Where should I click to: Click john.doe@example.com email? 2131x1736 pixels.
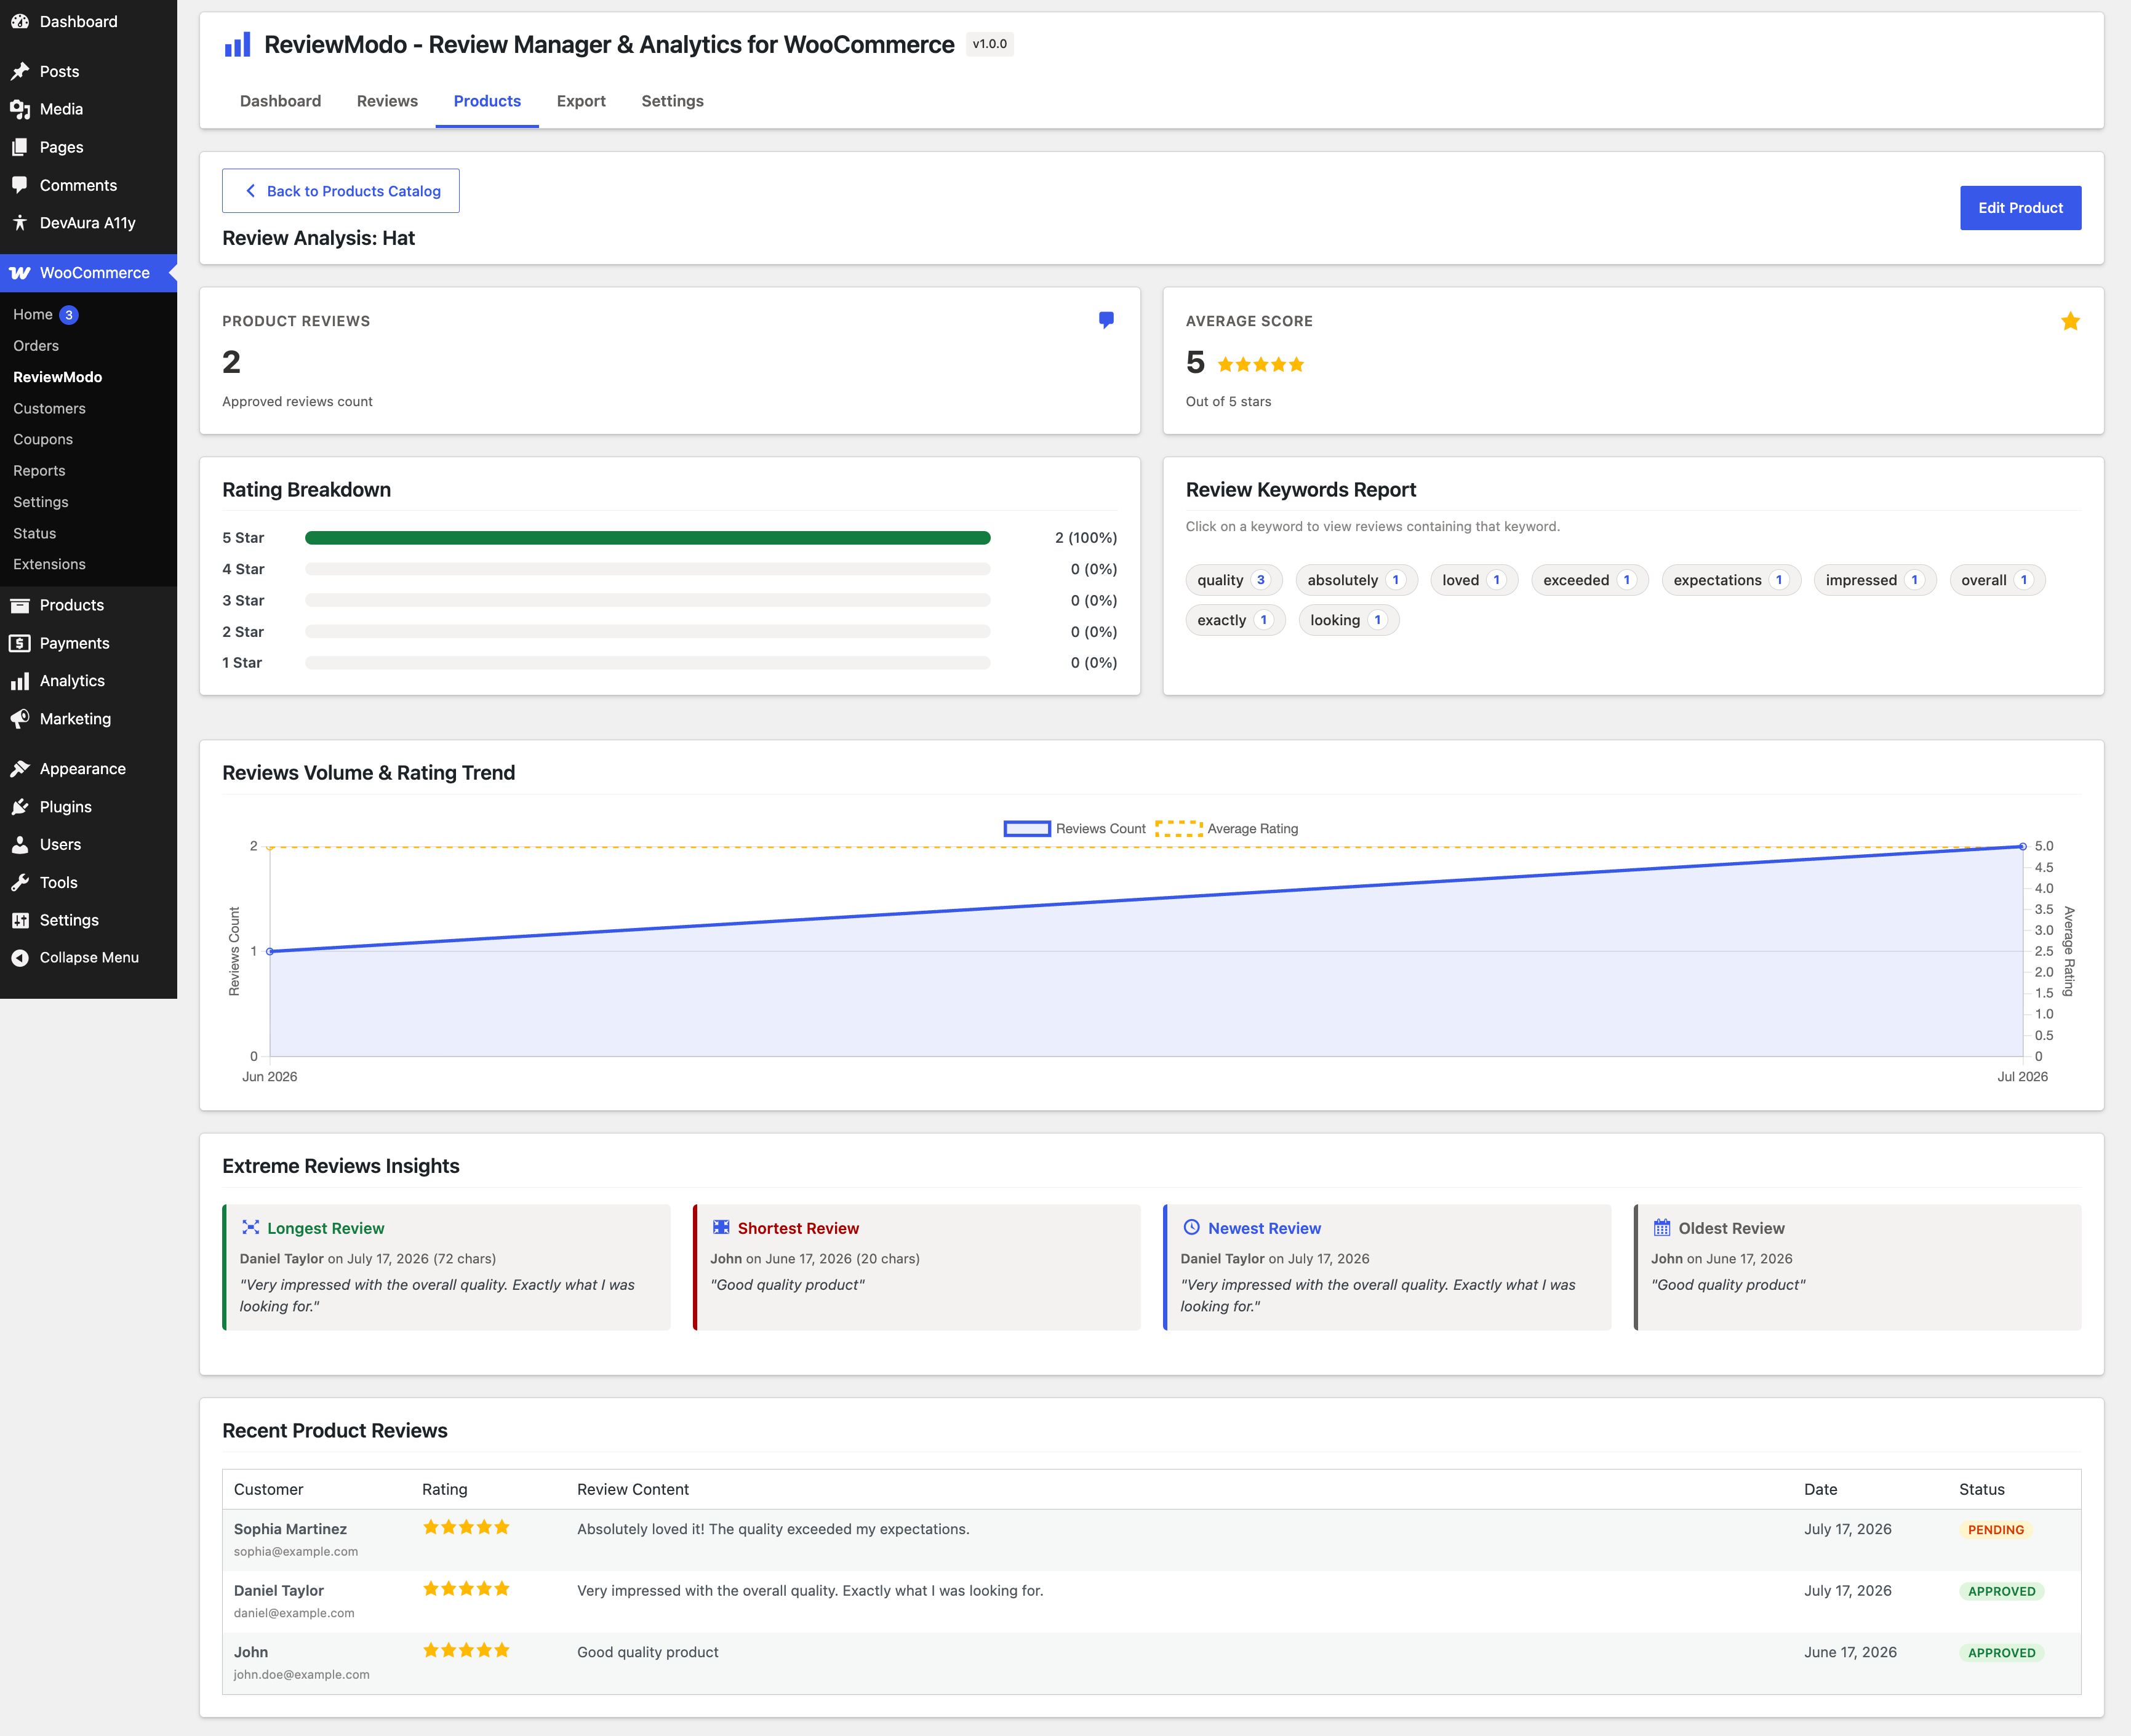(x=301, y=1675)
